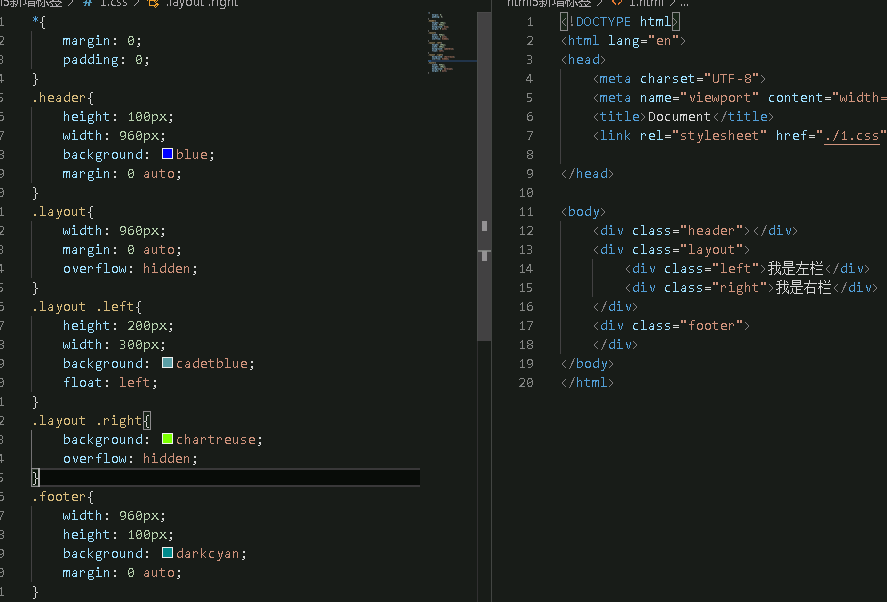Click the .layout .left{ selector

pyautogui.click(x=87, y=307)
